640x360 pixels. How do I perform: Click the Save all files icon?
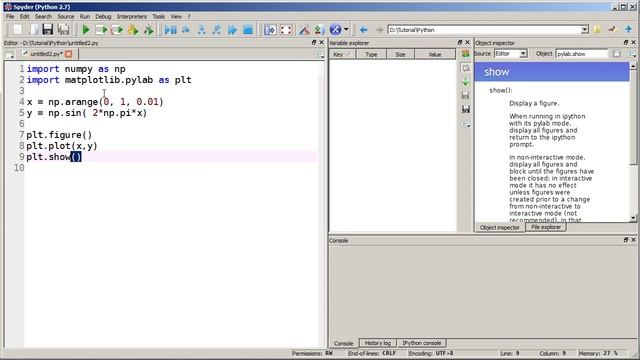64,29
